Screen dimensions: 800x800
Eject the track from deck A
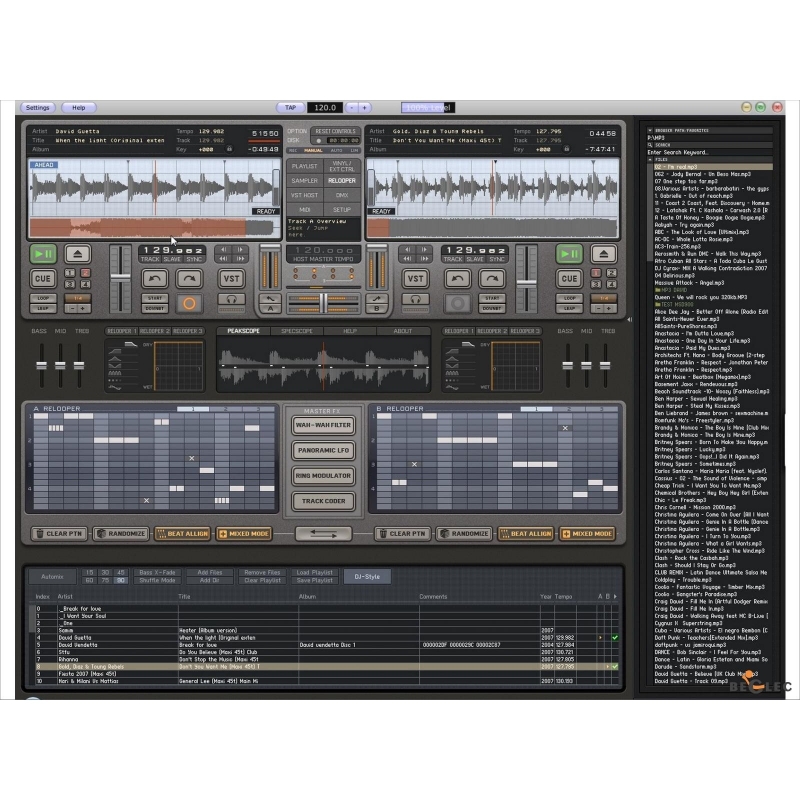coord(78,254)
